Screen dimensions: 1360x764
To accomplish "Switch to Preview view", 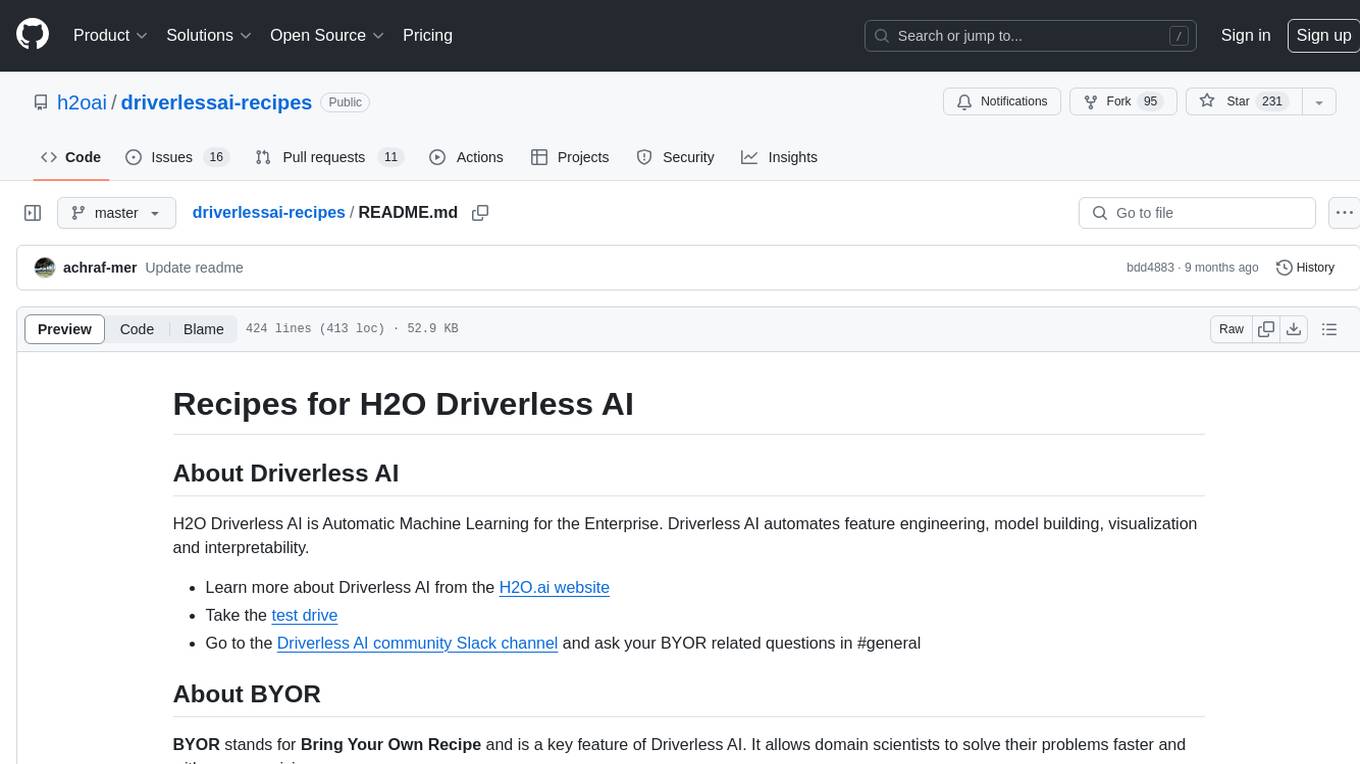I will (x=65, y=329).
